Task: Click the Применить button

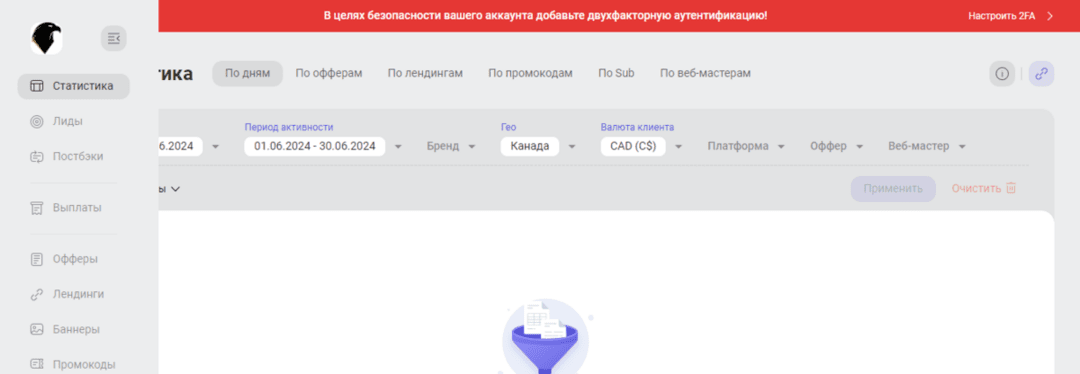Action: pyautogui.click(x=893, y=188)
